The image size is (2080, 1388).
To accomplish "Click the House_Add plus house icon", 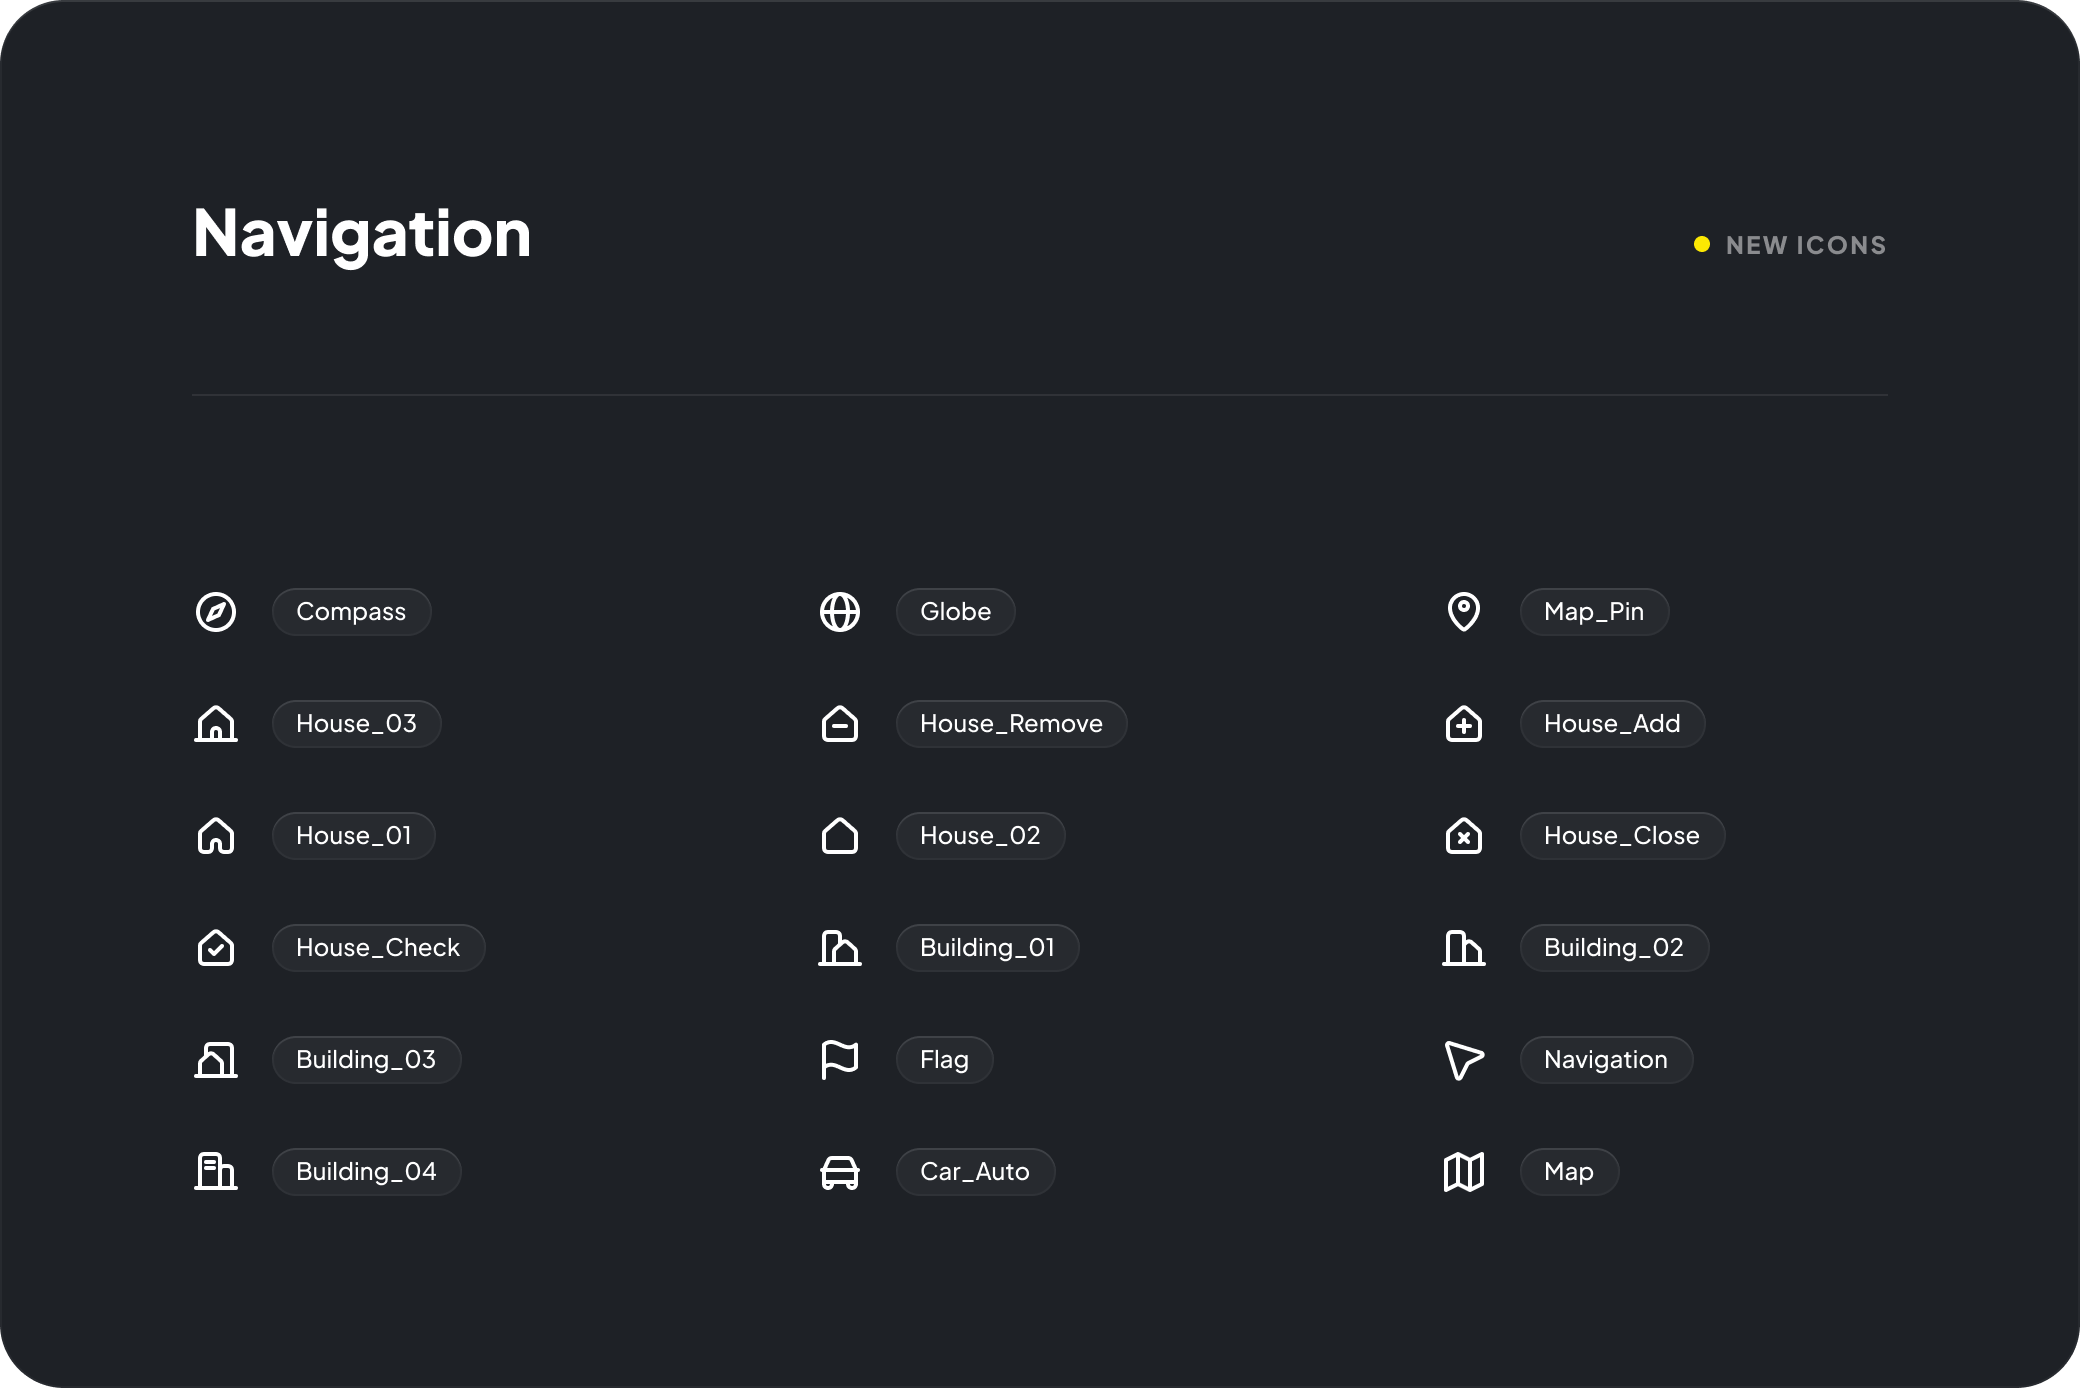I will (x=1464, y=724).
